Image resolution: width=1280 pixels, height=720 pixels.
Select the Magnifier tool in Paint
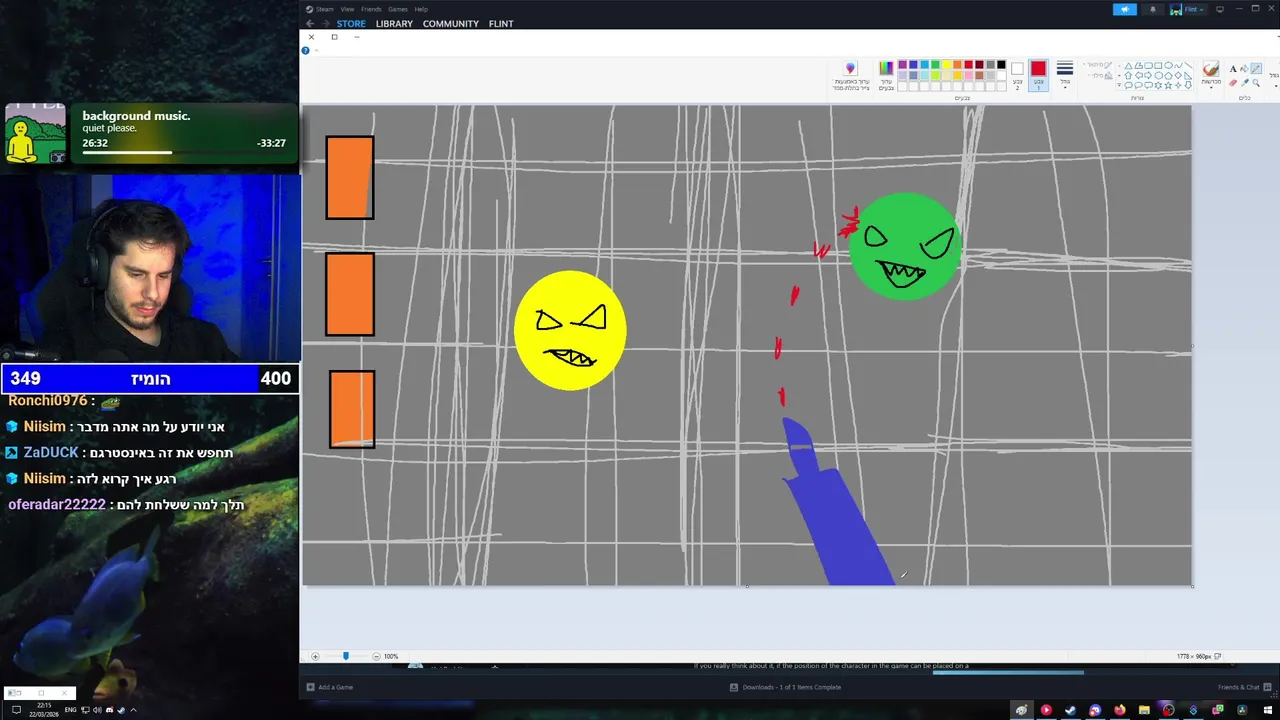click(x=1256, y=82)
